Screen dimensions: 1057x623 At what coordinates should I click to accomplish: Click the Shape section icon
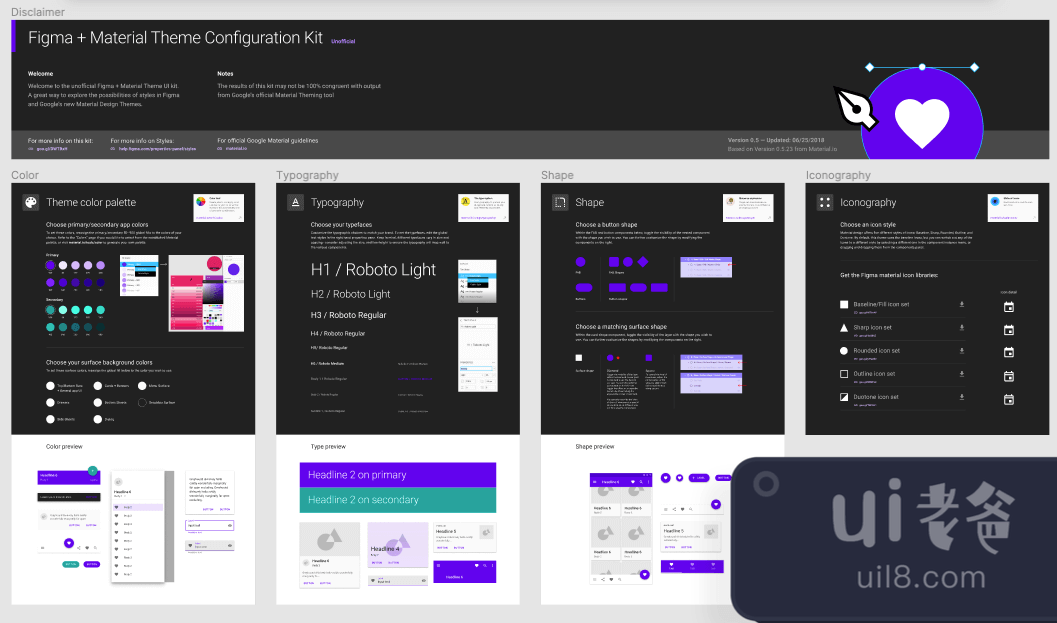pos(560,202)
